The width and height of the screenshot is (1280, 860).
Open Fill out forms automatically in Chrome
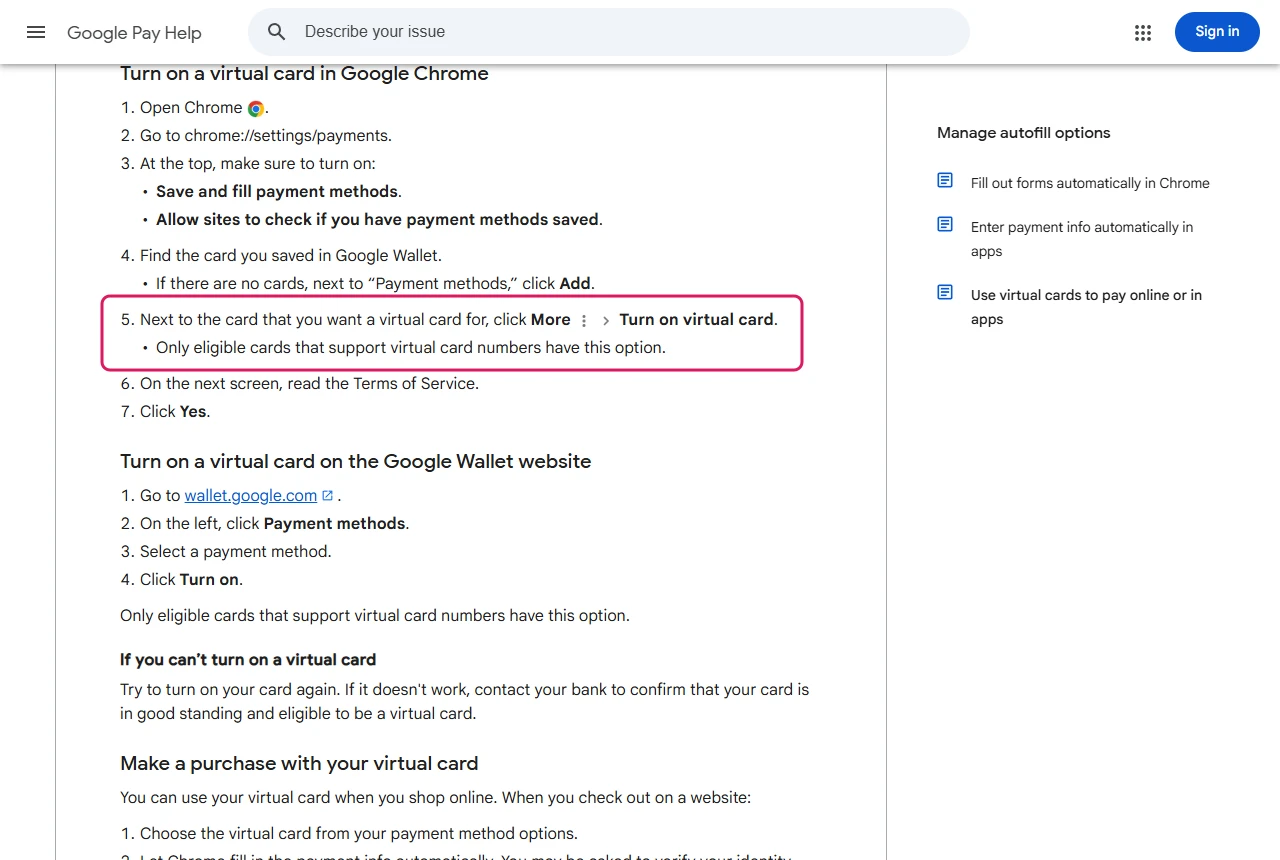coord(1090,183)
